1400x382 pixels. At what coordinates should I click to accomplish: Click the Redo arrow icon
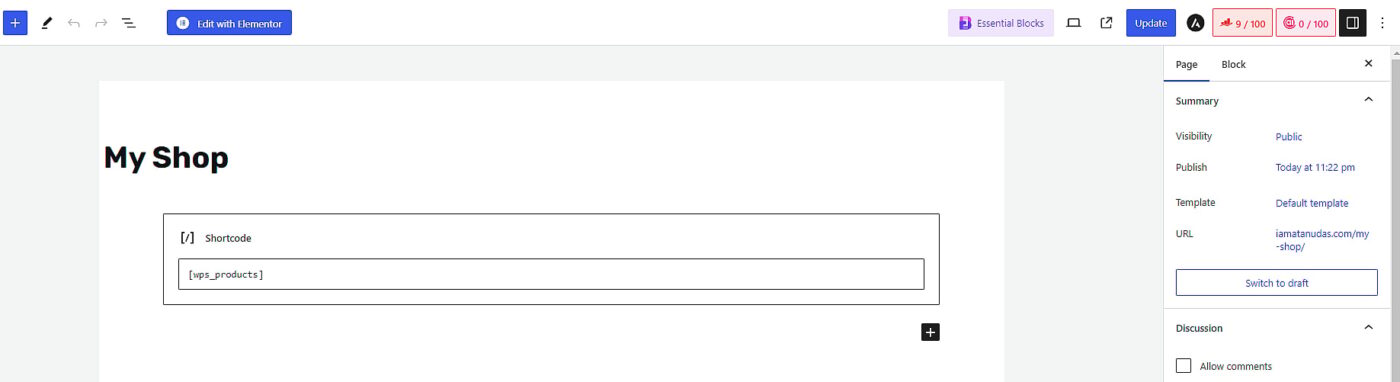click(101, 22)
